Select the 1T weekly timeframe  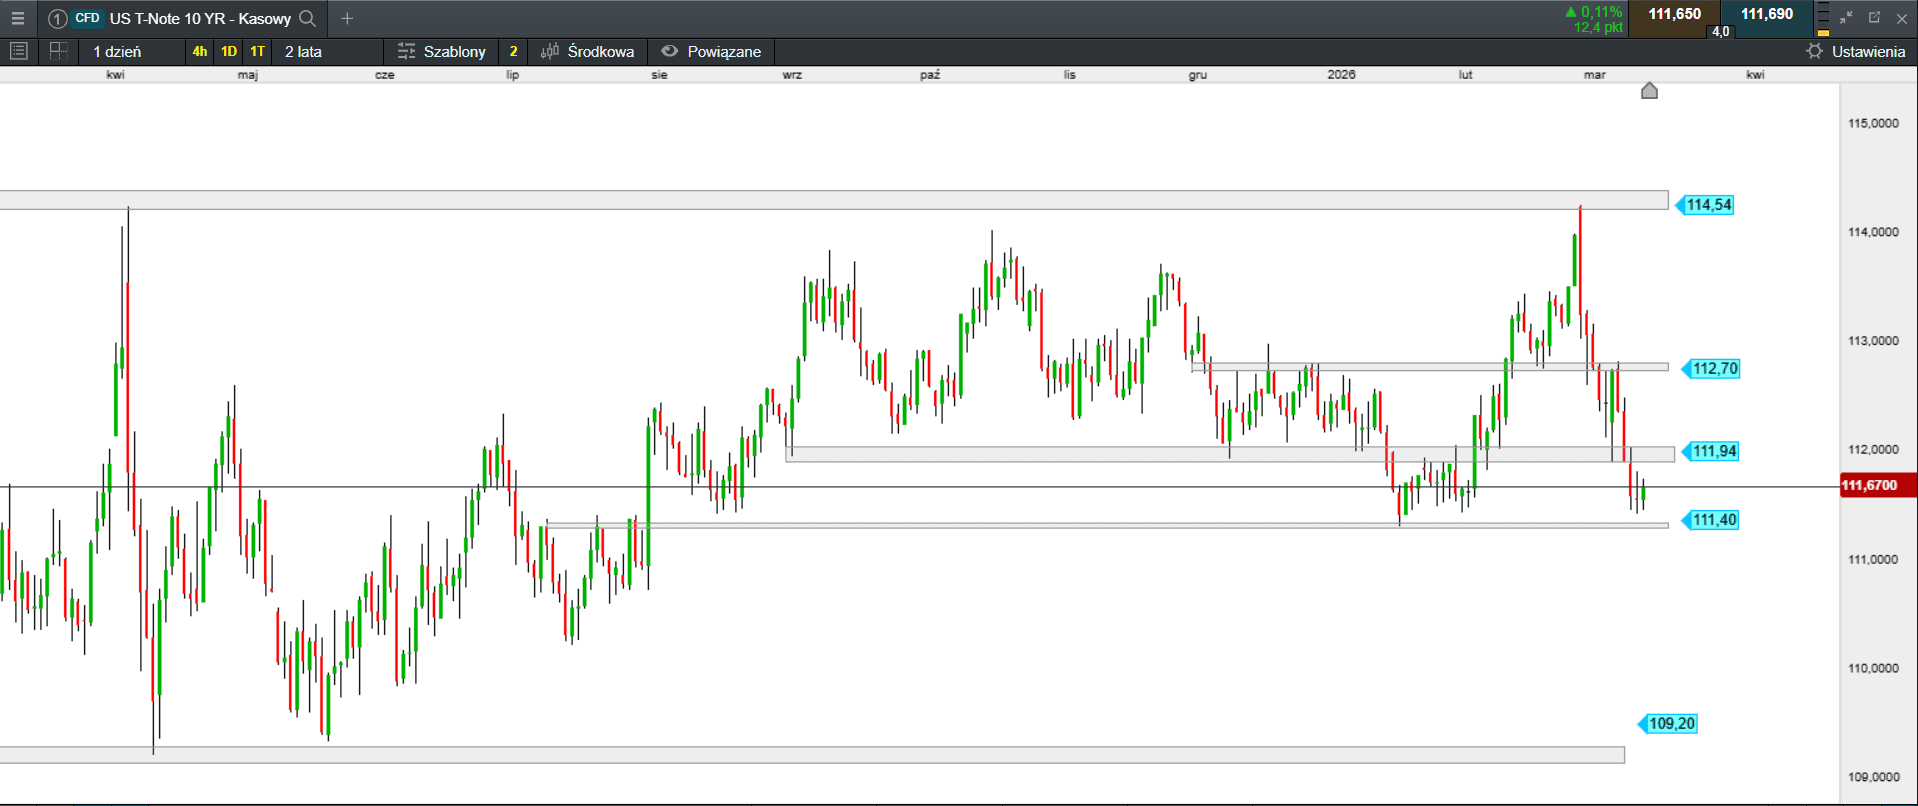(258, 51)
